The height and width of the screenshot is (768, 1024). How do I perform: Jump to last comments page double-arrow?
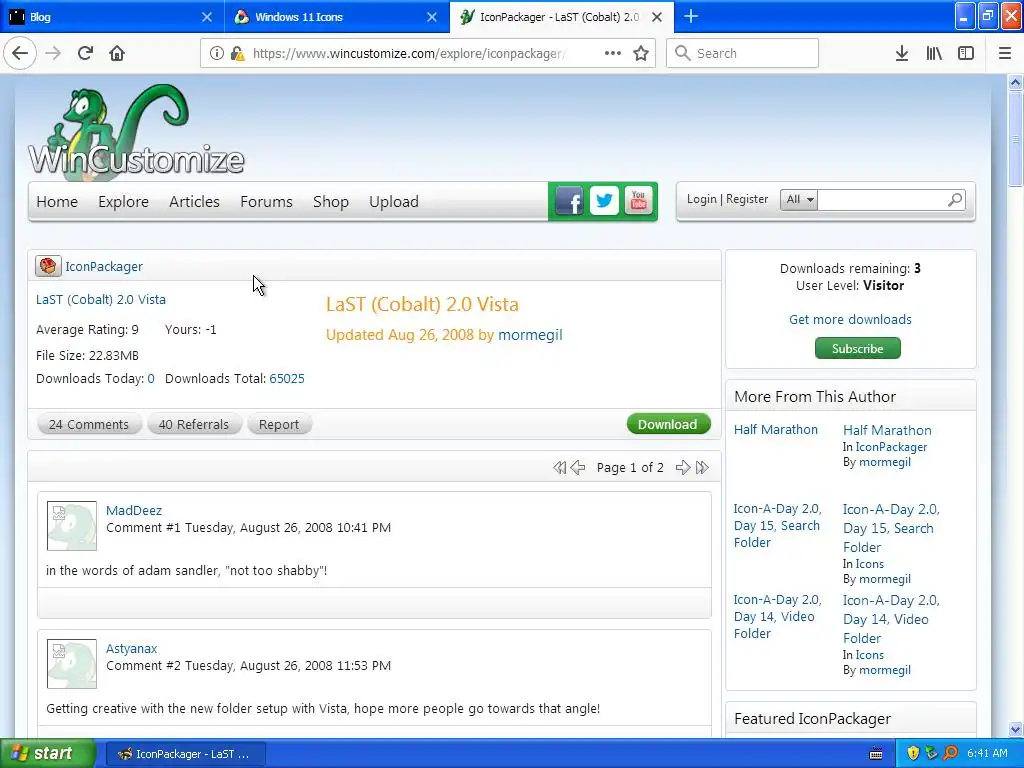(x=702, y=468)
